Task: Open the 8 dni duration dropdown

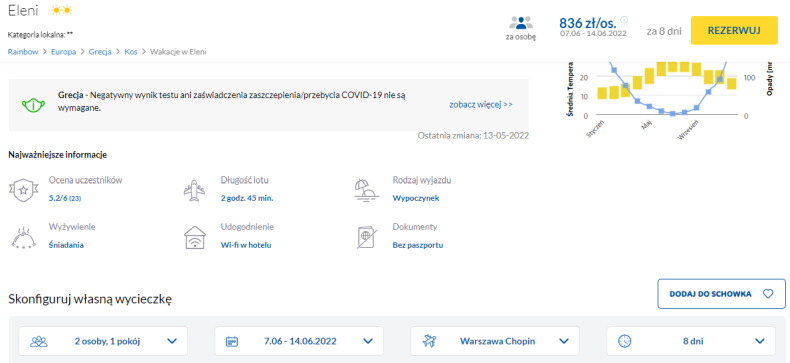Action: 691,341
